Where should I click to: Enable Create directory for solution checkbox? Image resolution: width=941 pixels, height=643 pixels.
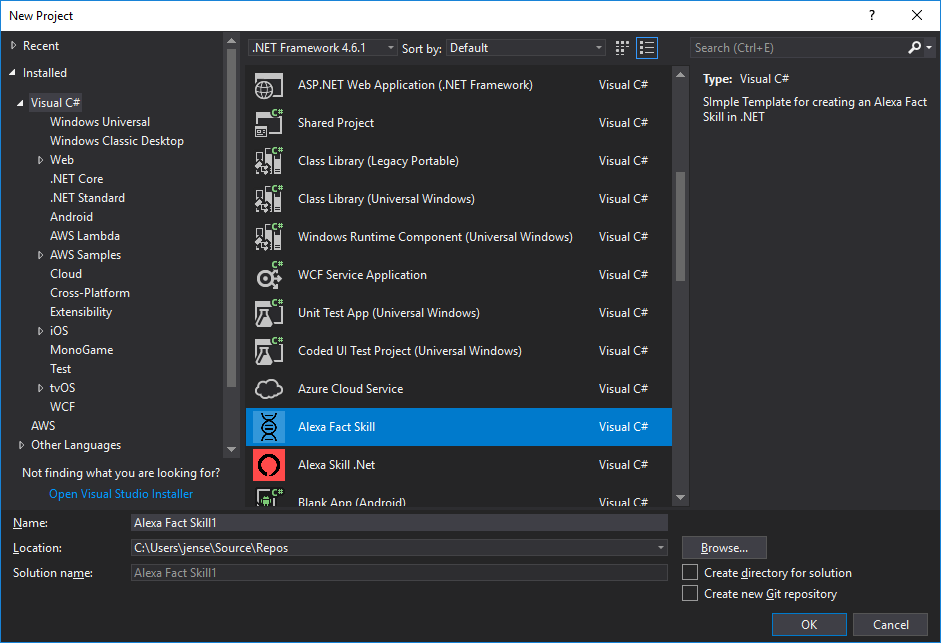(690, 573)
